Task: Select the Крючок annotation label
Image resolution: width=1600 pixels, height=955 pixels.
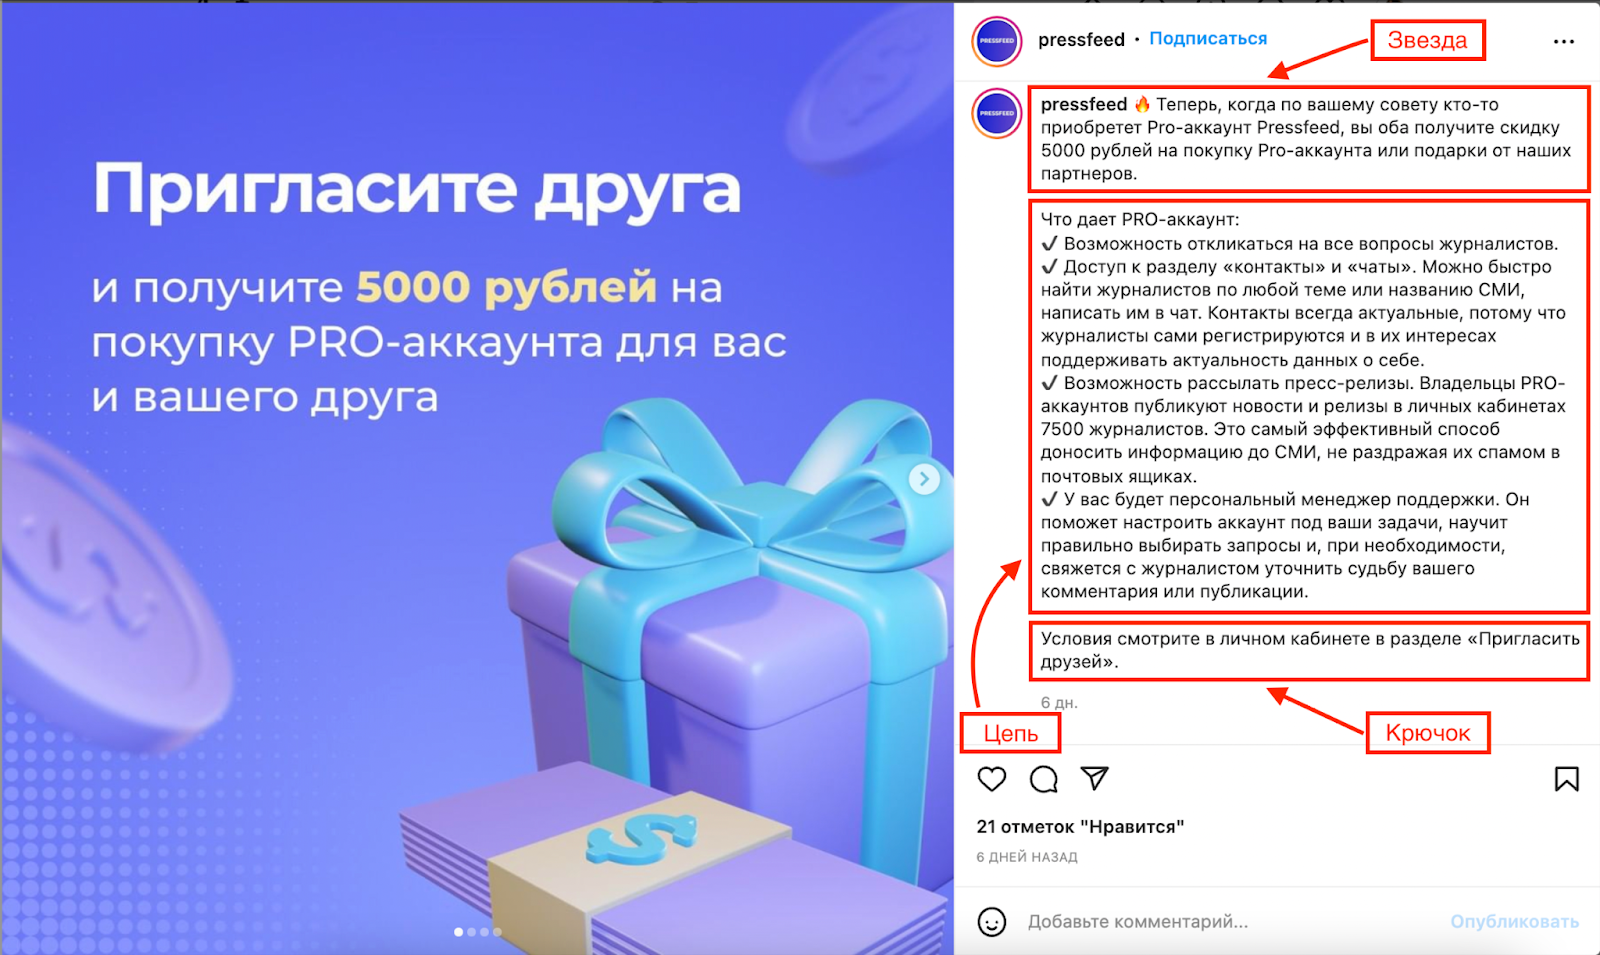Action: tap(1427, 733)
